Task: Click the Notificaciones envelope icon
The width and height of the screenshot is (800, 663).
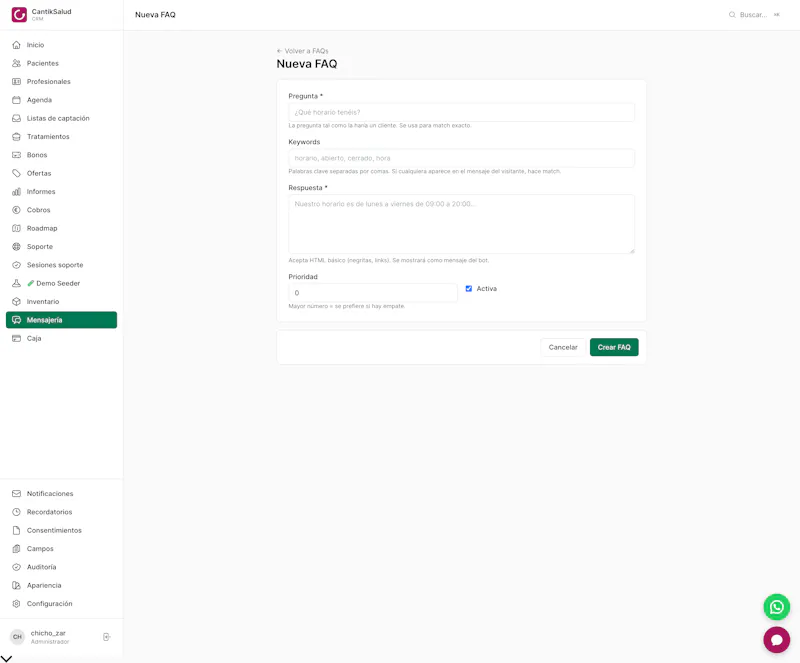Action: click(x=16, y=494)
